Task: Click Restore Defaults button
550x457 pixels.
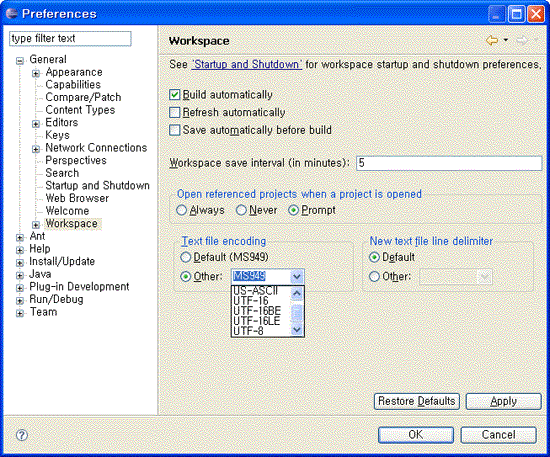Action: point(417,401)
